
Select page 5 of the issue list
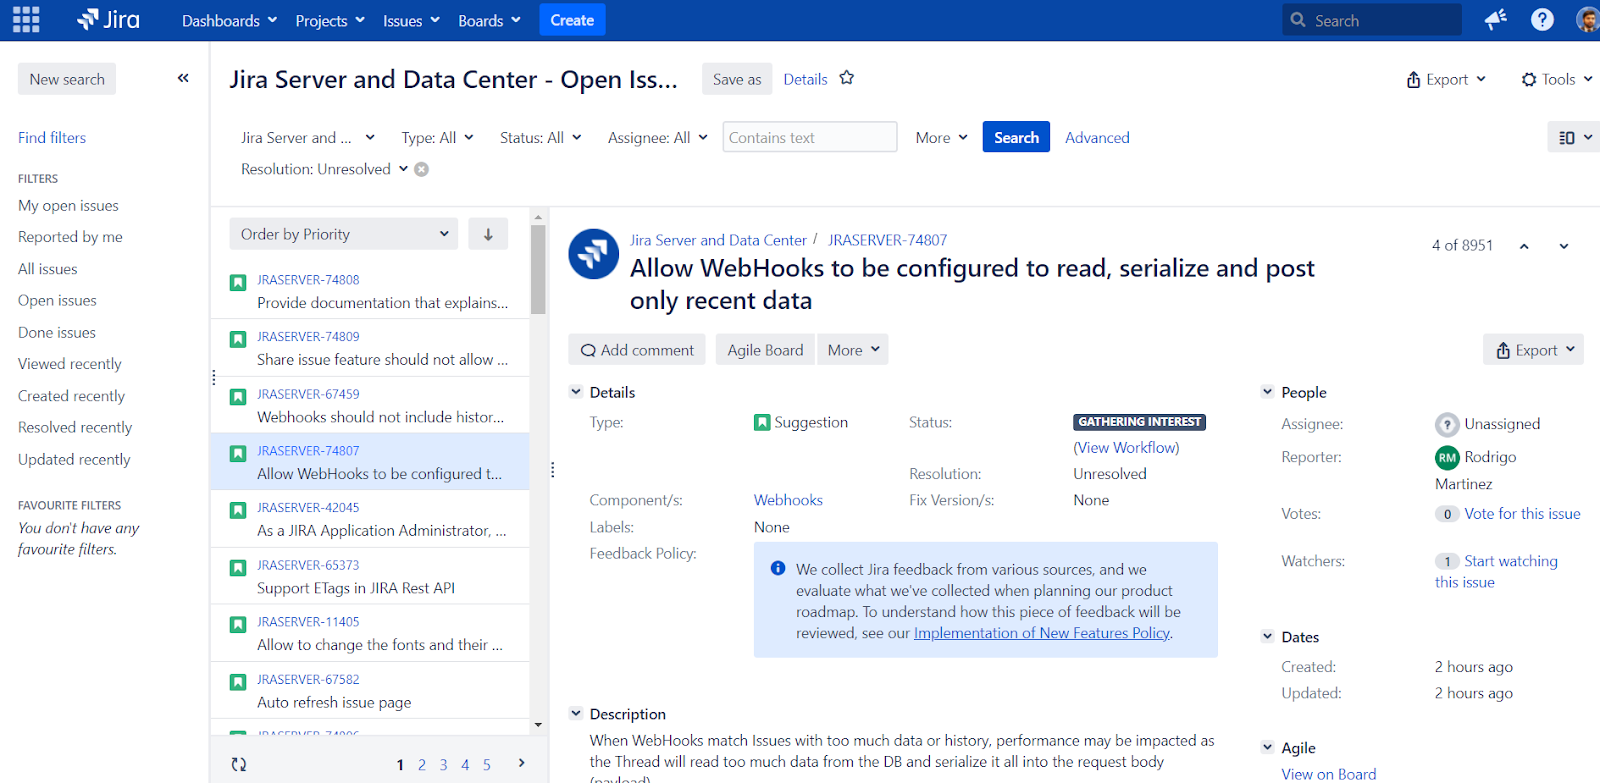487,765
